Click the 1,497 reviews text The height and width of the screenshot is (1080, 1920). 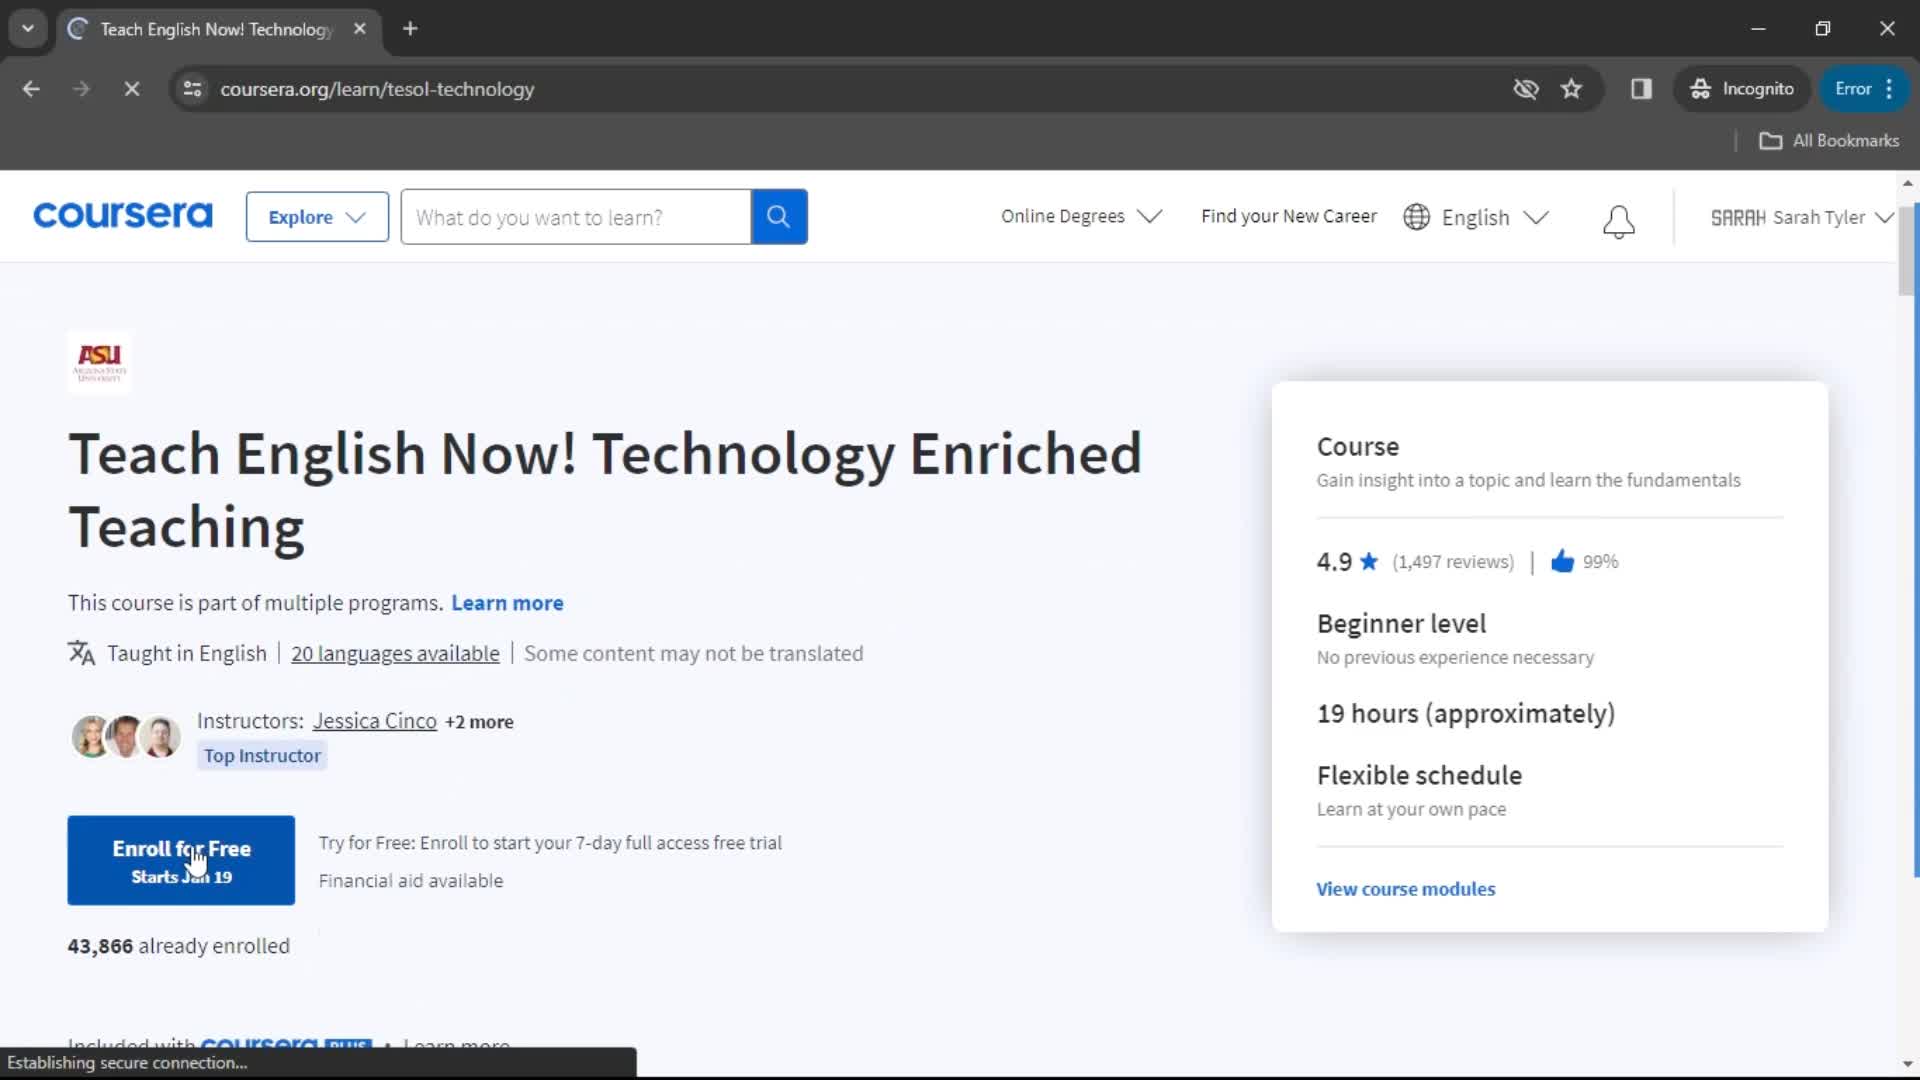point(1453,562)
